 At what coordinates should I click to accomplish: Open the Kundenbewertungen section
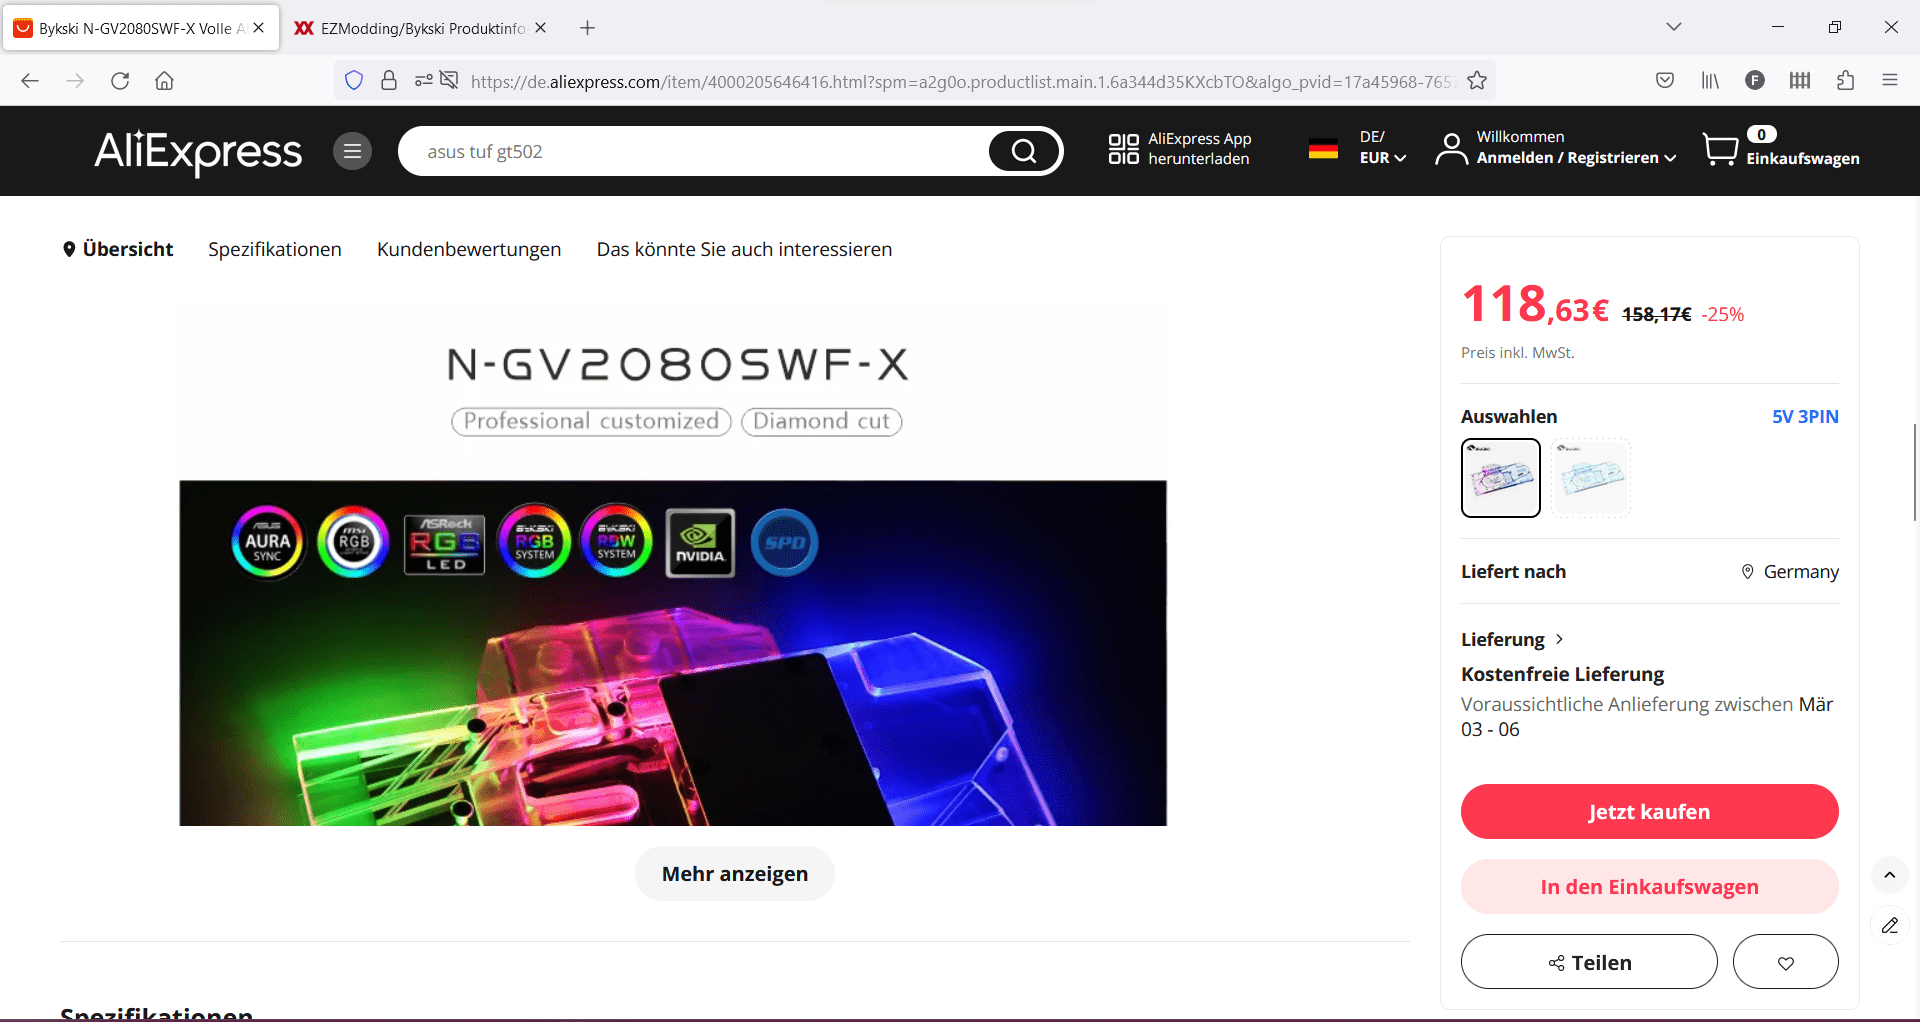point(469,249)
